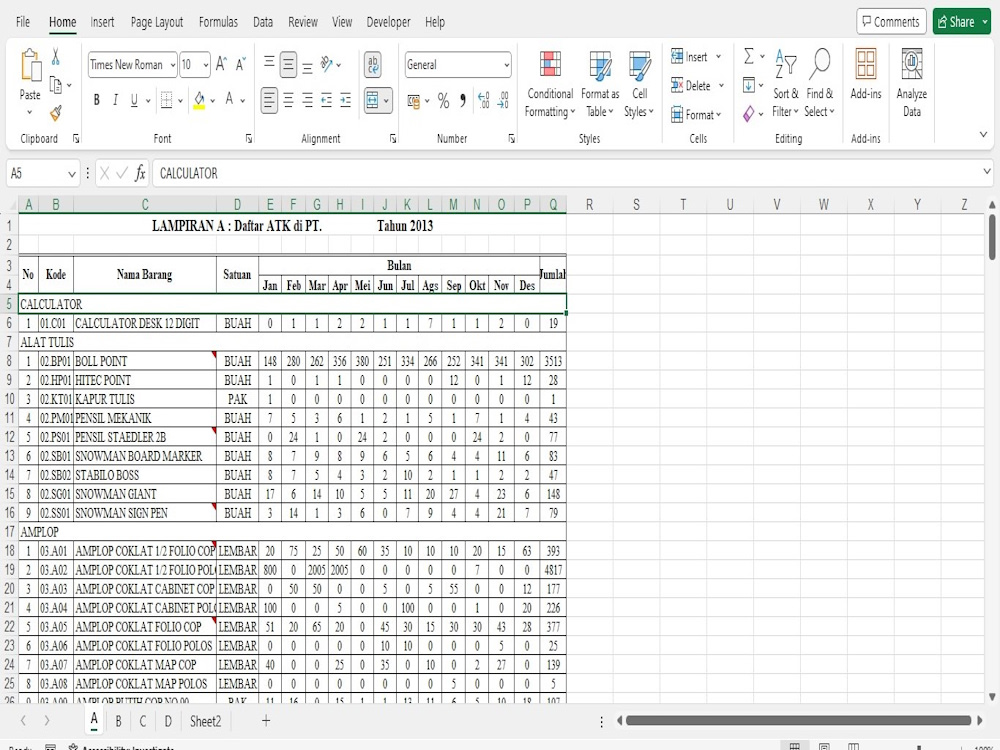Select column header R

pos(589,205)
